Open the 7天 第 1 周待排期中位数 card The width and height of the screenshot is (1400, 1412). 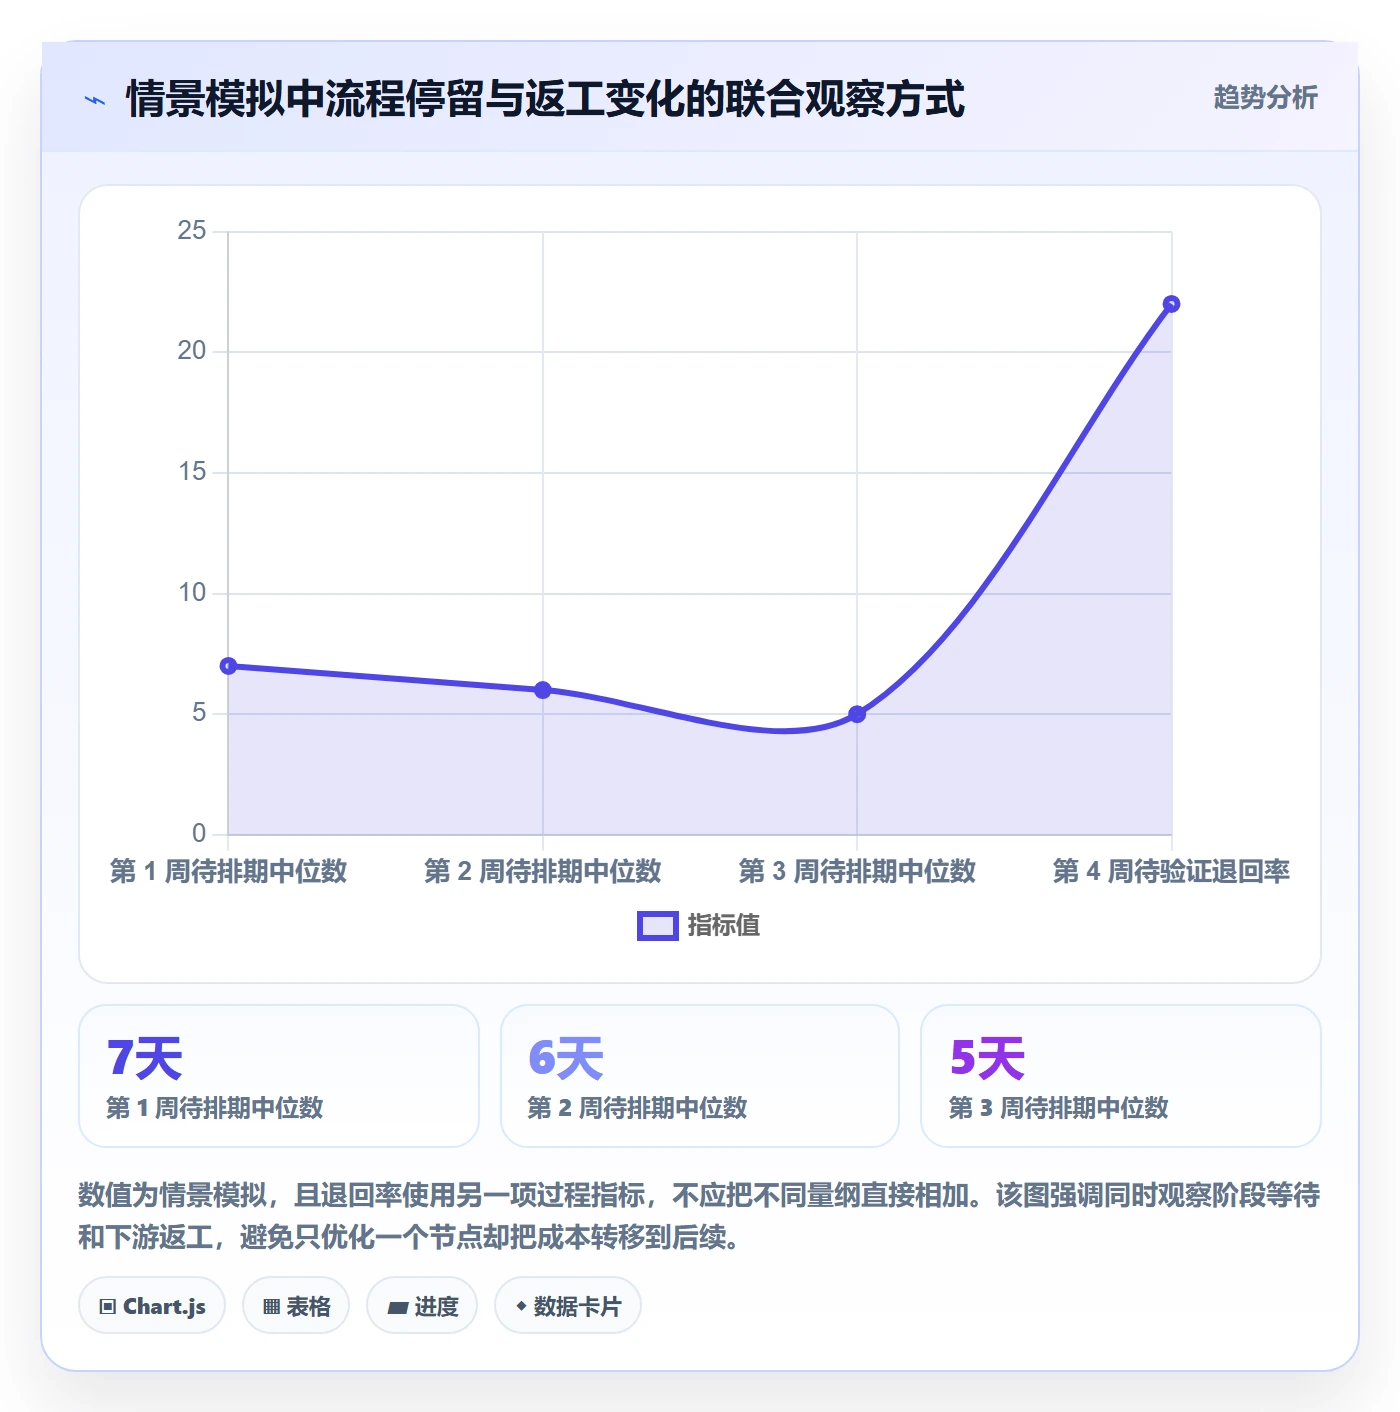279,1076
